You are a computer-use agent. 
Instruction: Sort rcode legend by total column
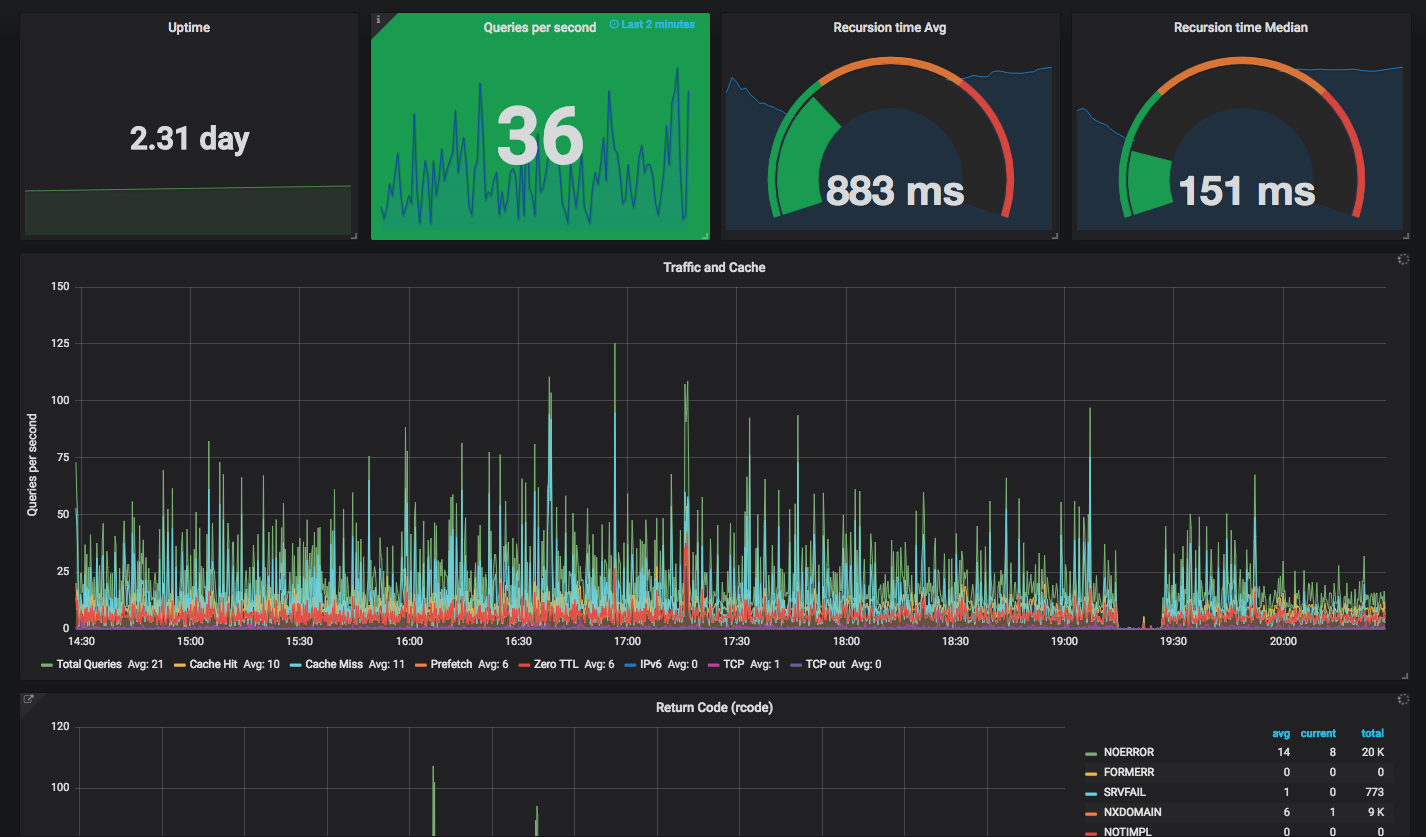(x=1372, y=733)
